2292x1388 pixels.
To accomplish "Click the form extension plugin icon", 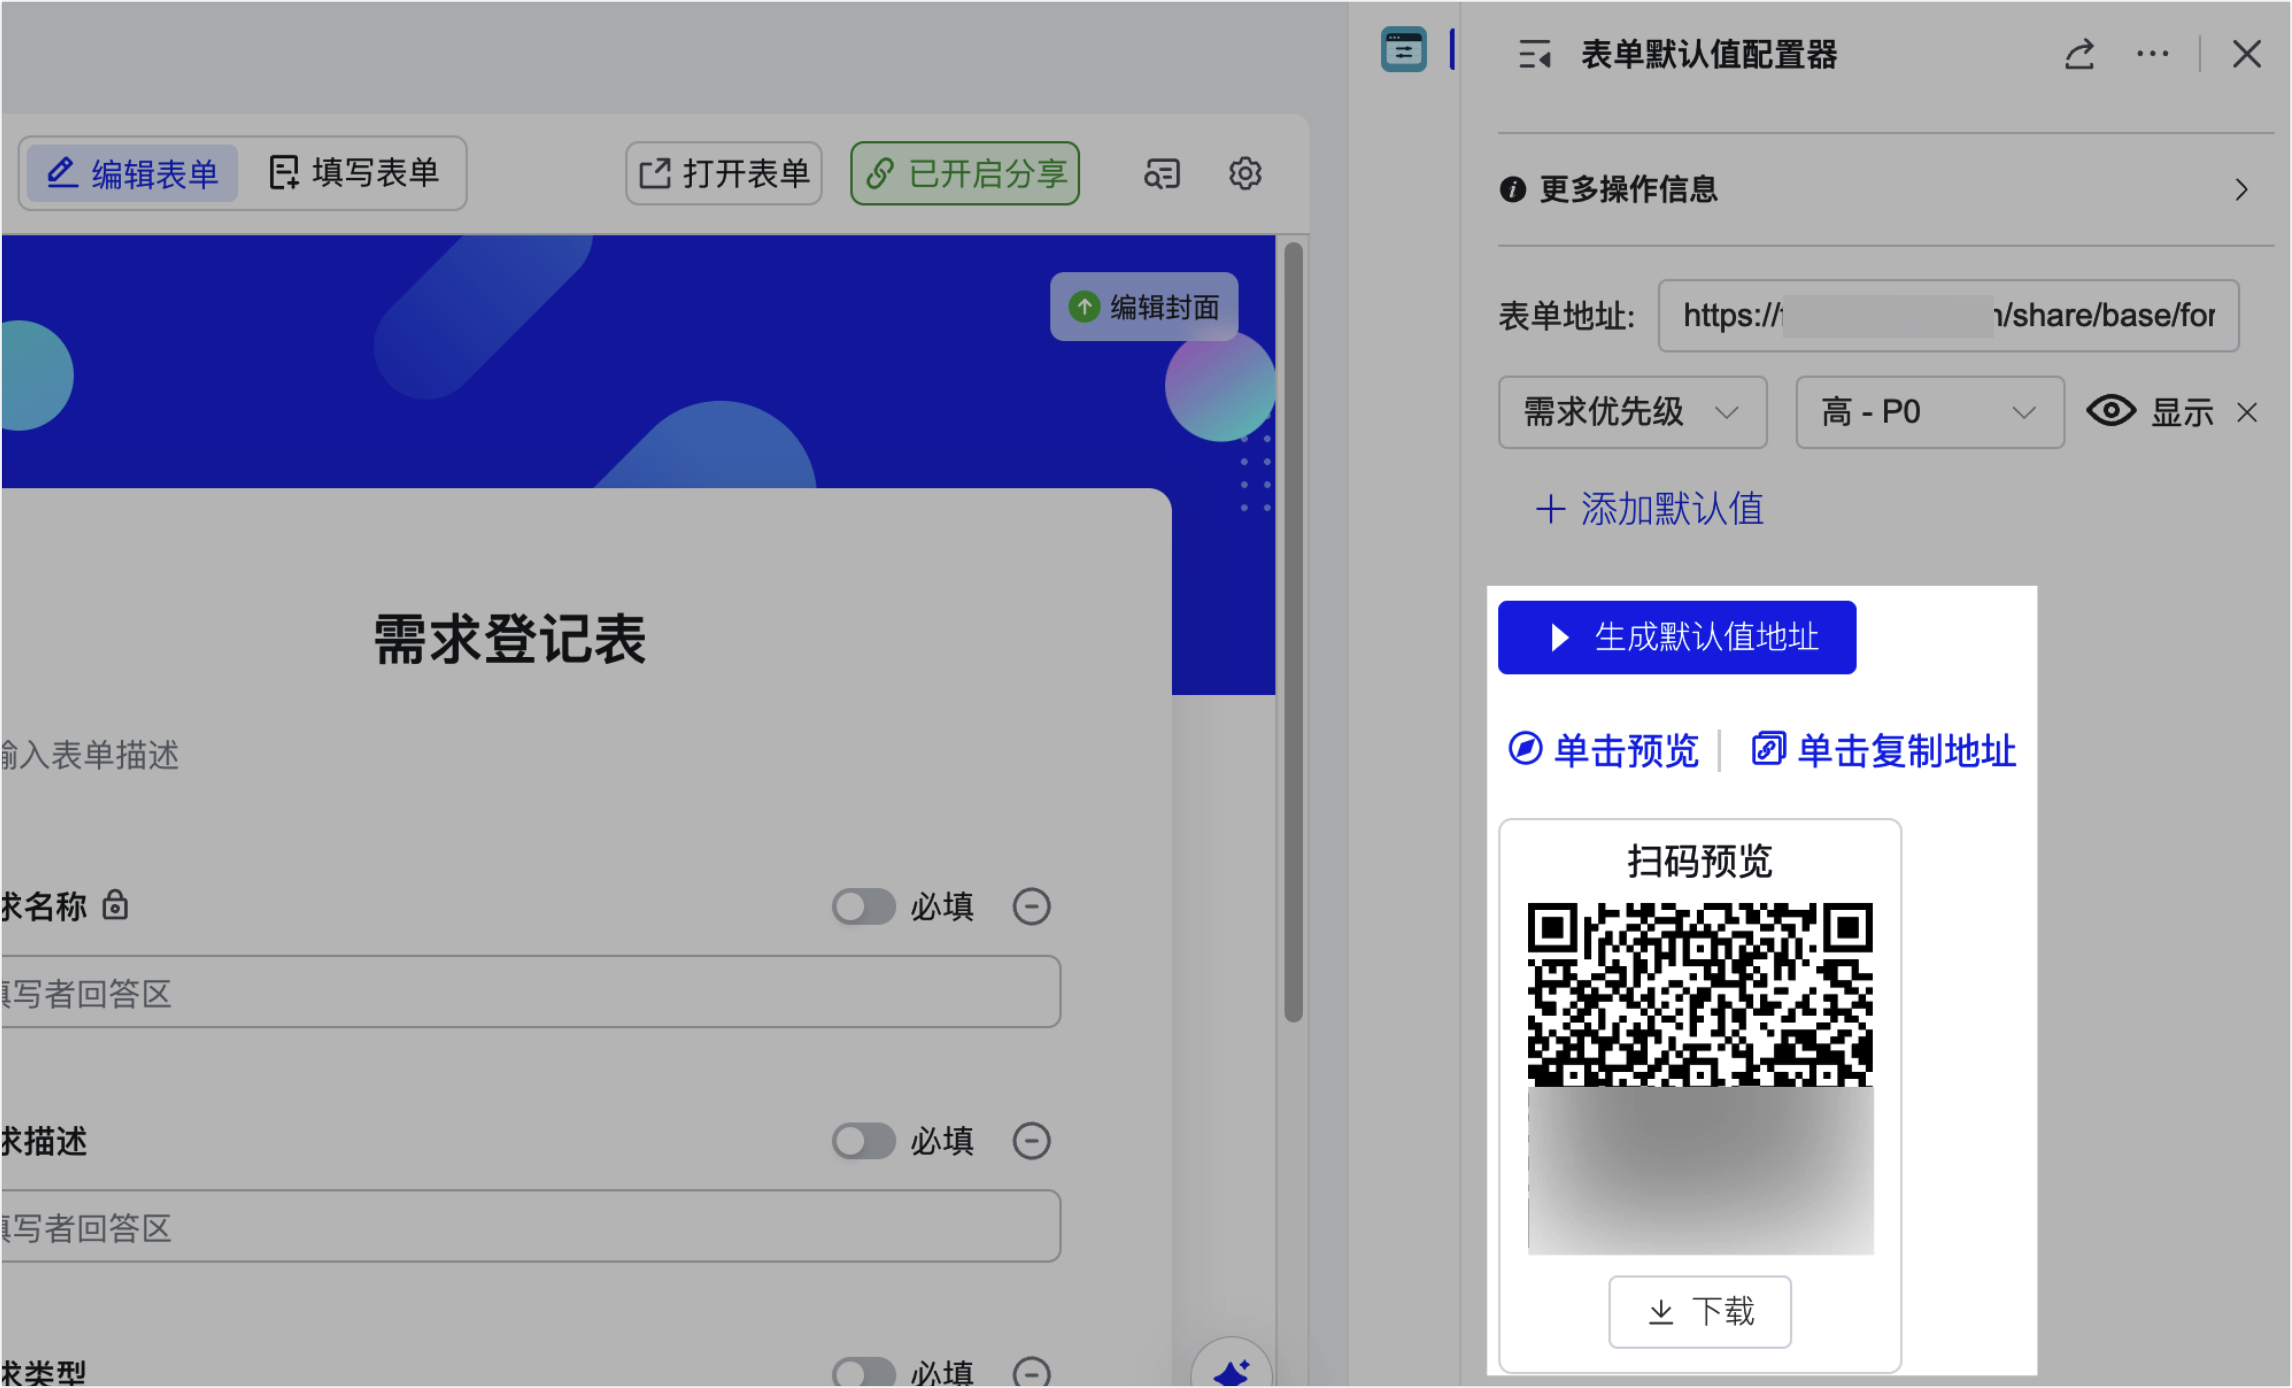I will coord(1403,50).
